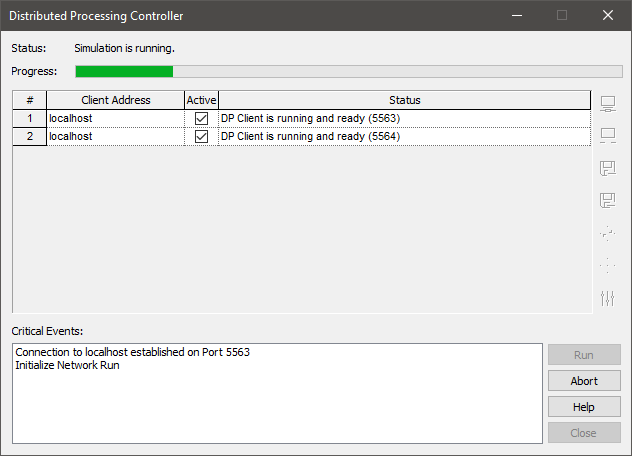632x456 pixels.
Task: Click the greyed-out Run button
Action: pos(584,355)
